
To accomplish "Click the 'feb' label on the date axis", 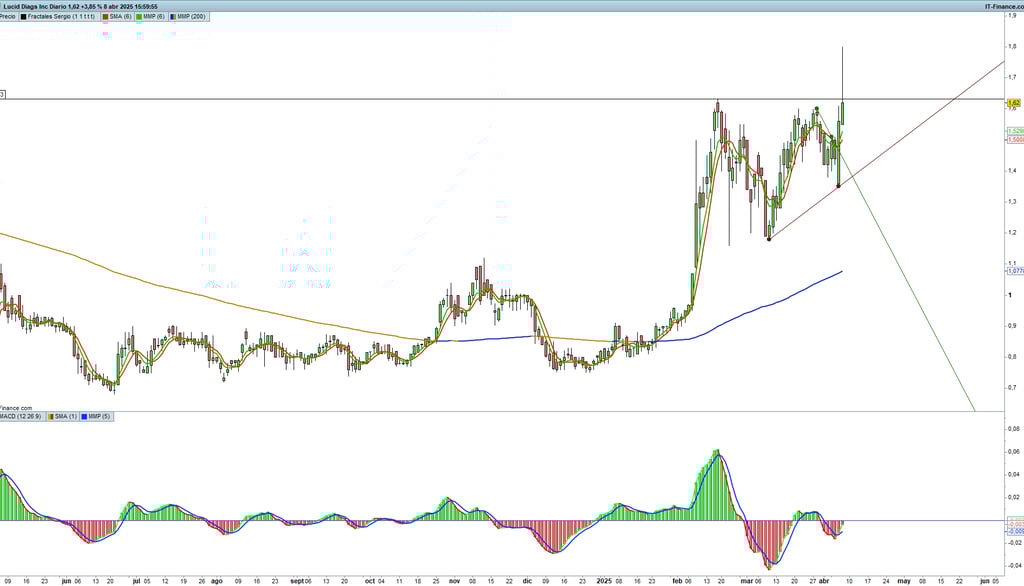I will 677,581.
